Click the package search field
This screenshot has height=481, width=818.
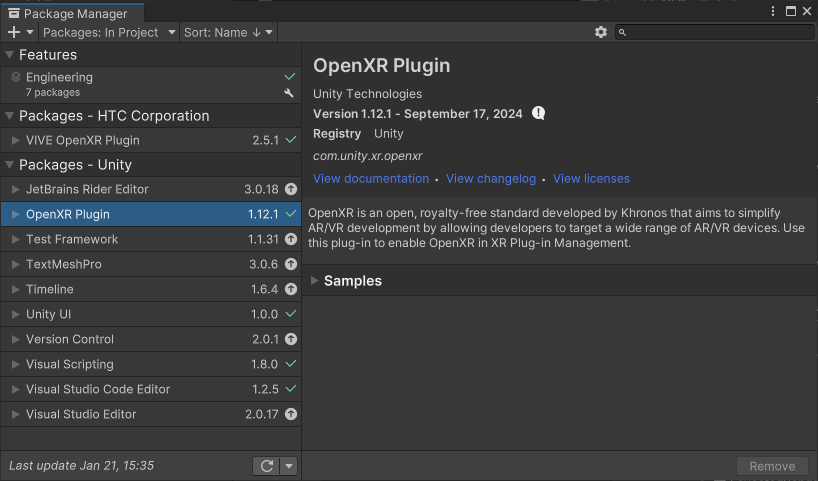718,32
